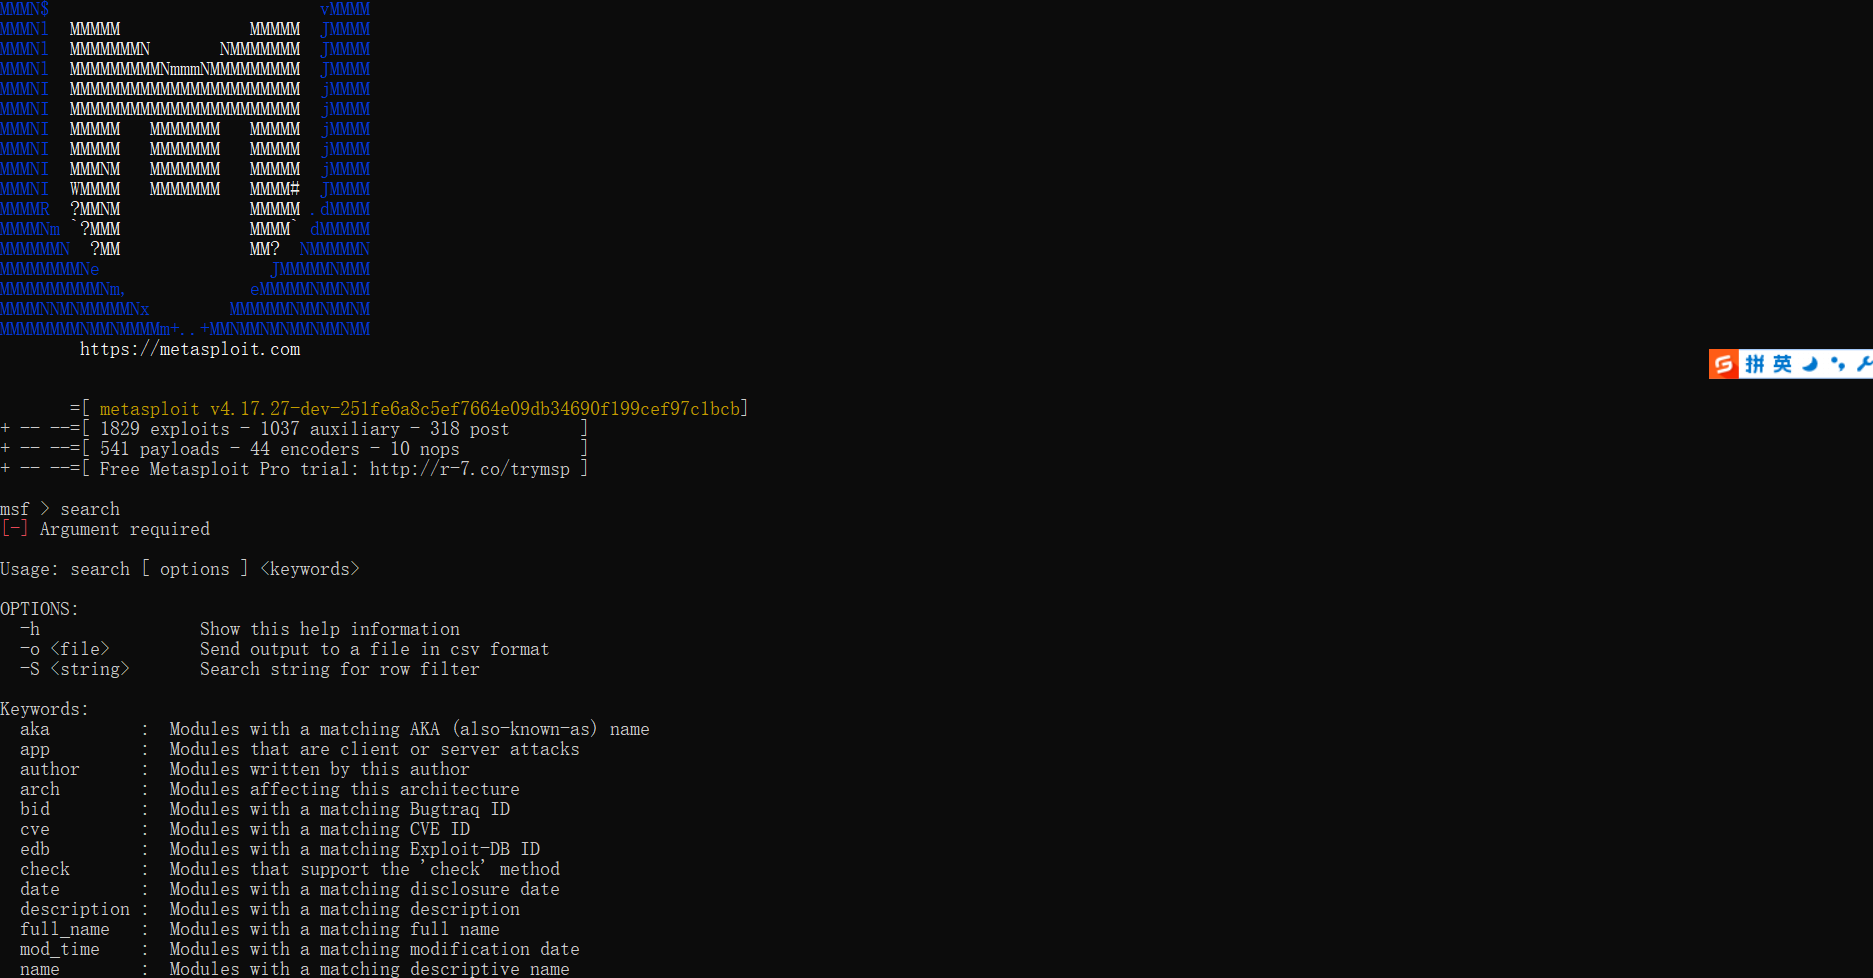Screen dimensions: 1873x978
Task: Click the '-o <file>' option flag
Action: tap(65, 649)
